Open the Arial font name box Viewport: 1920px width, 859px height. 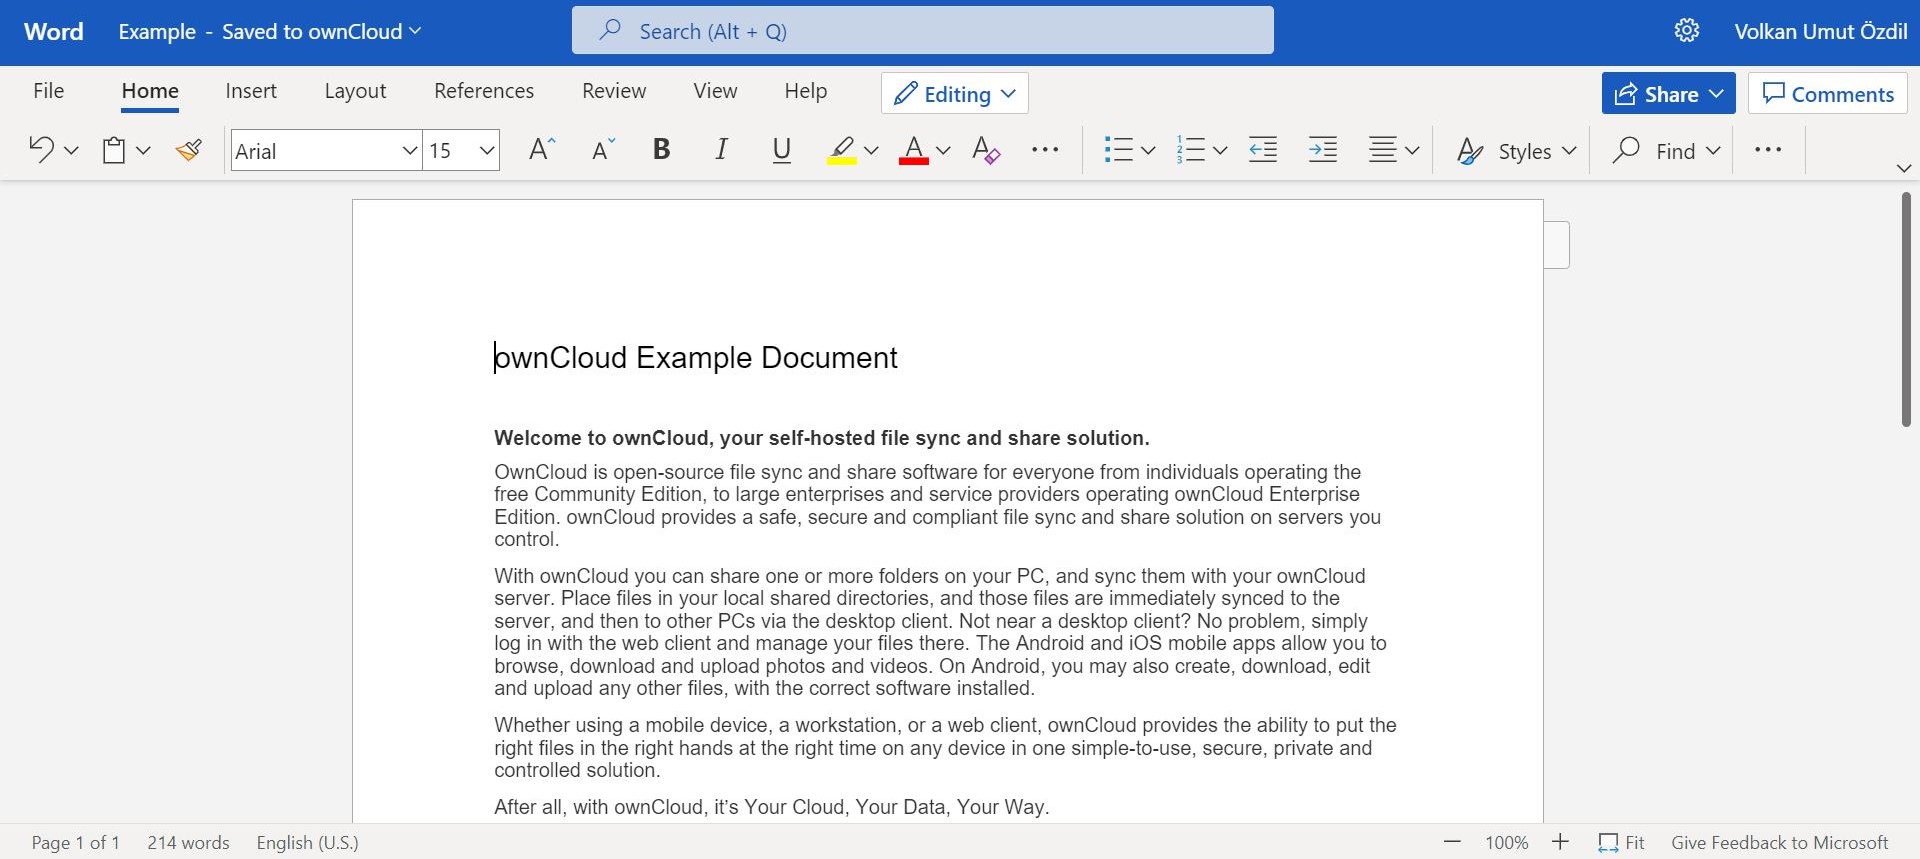click(x=326, y=151)
